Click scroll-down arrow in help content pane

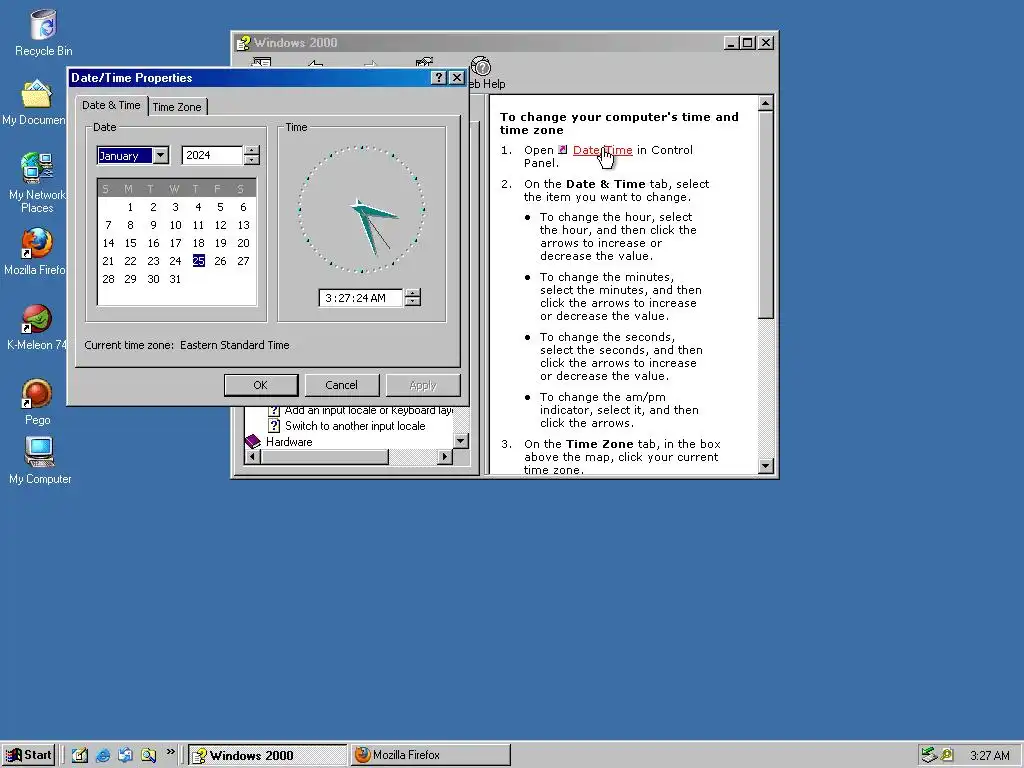(x=765, y=466)
